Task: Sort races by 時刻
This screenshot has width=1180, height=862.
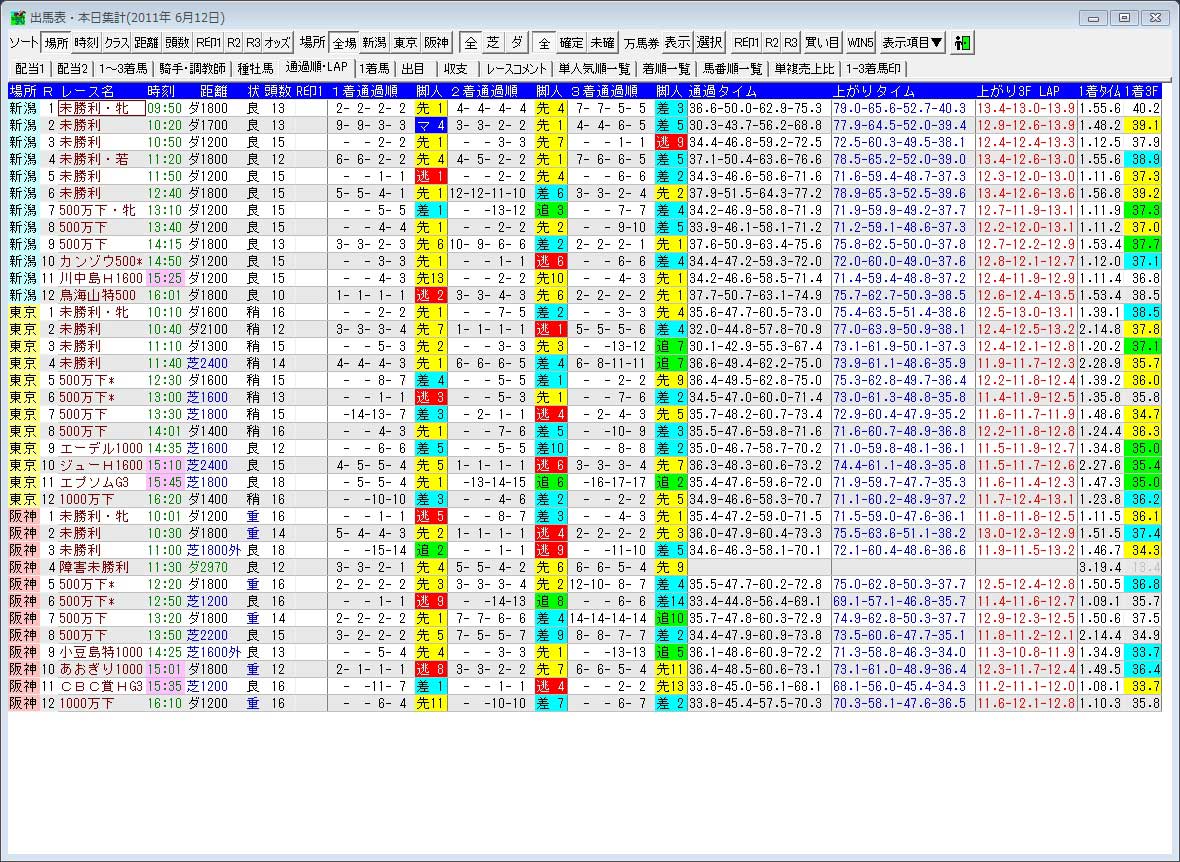Action: (x=86, y=43)
